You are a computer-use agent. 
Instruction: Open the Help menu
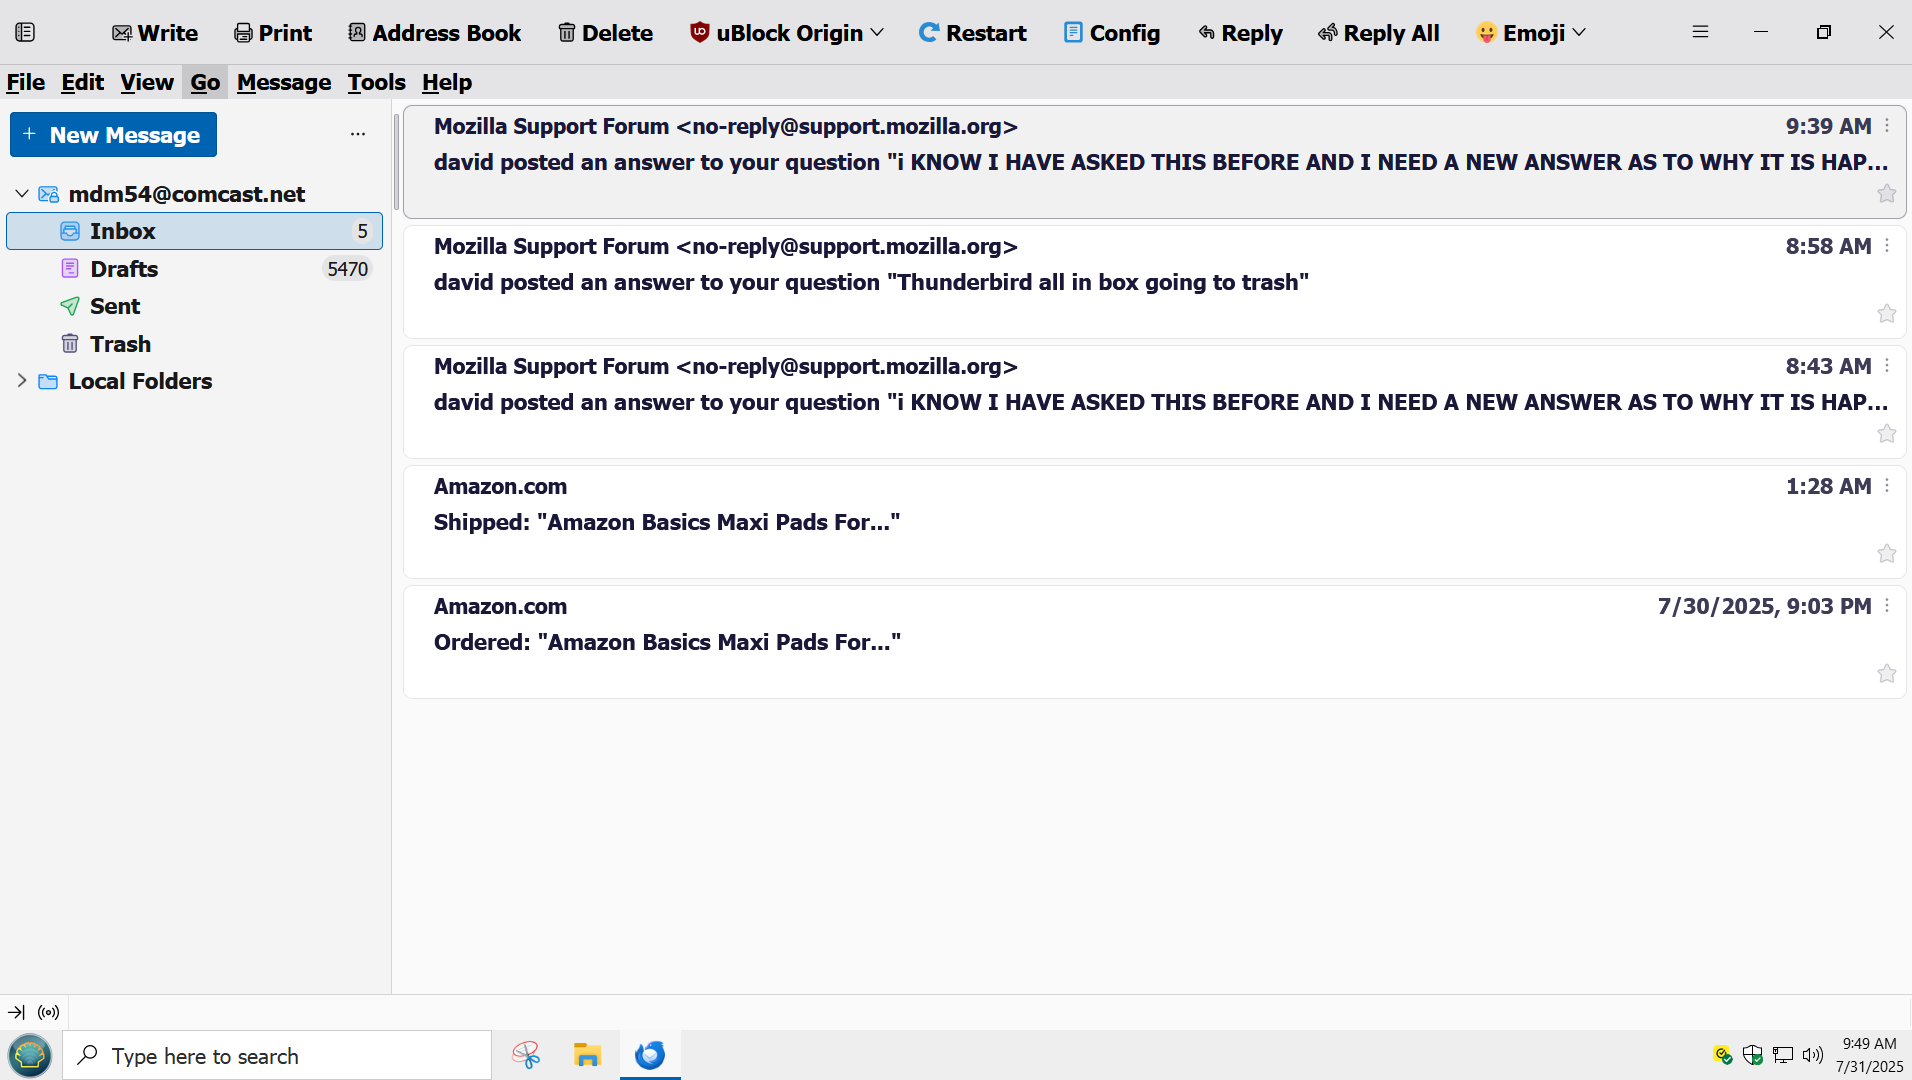447,82
